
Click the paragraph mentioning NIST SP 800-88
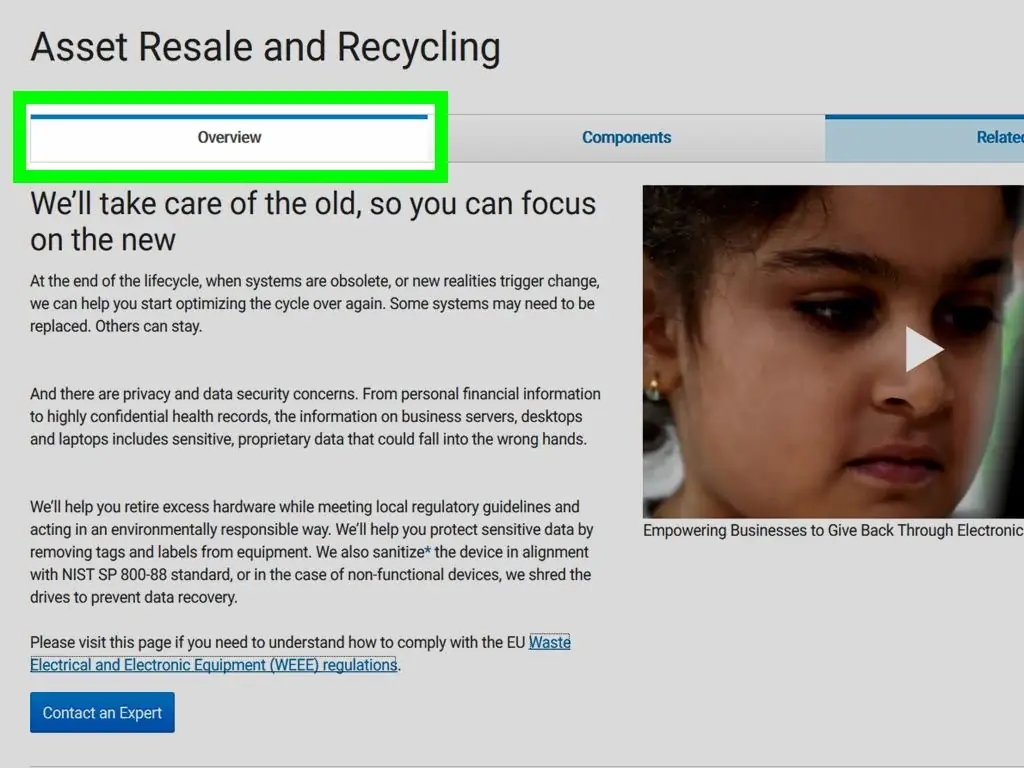coord(312,552)
